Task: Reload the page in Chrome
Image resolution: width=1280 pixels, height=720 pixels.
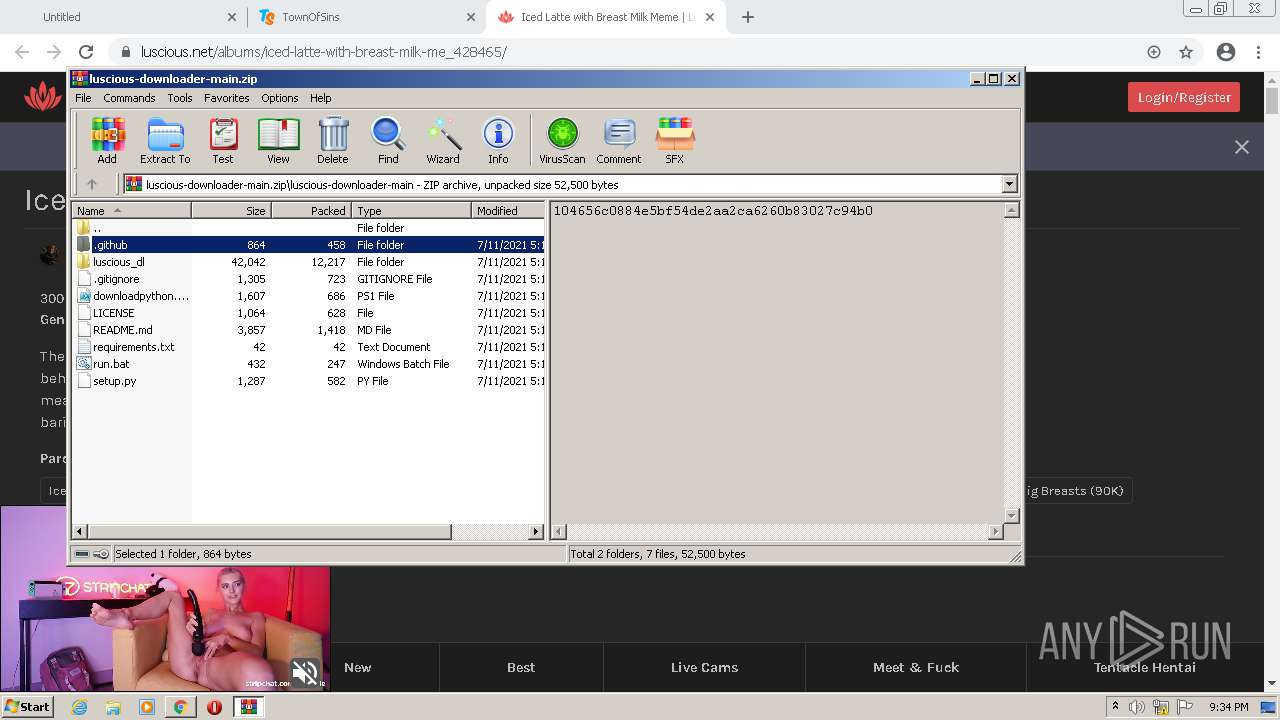Action: [86, 52]
